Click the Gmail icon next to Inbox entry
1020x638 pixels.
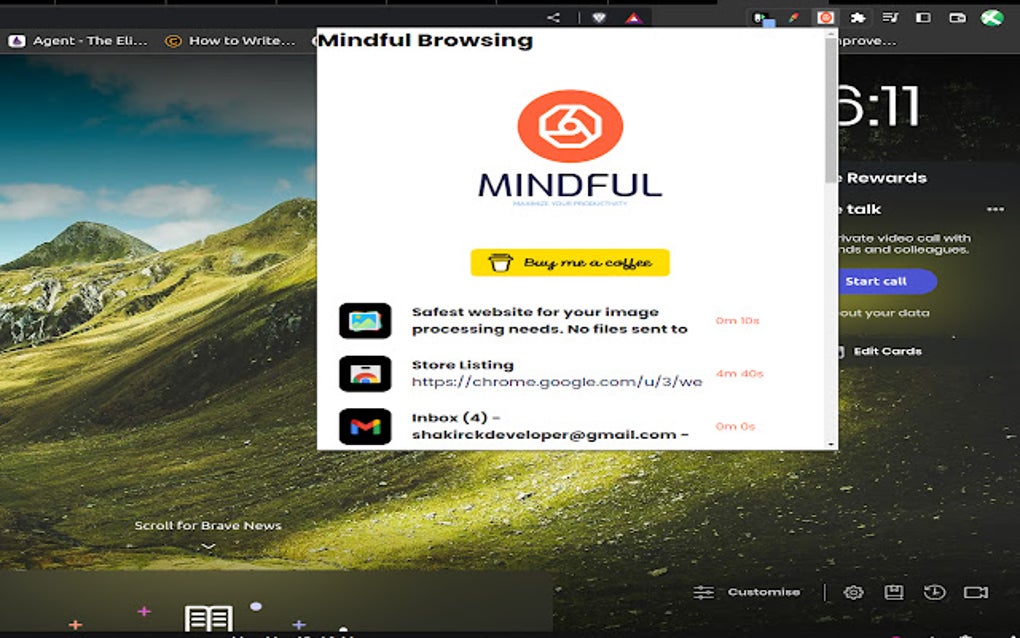[x=365, y=425]
